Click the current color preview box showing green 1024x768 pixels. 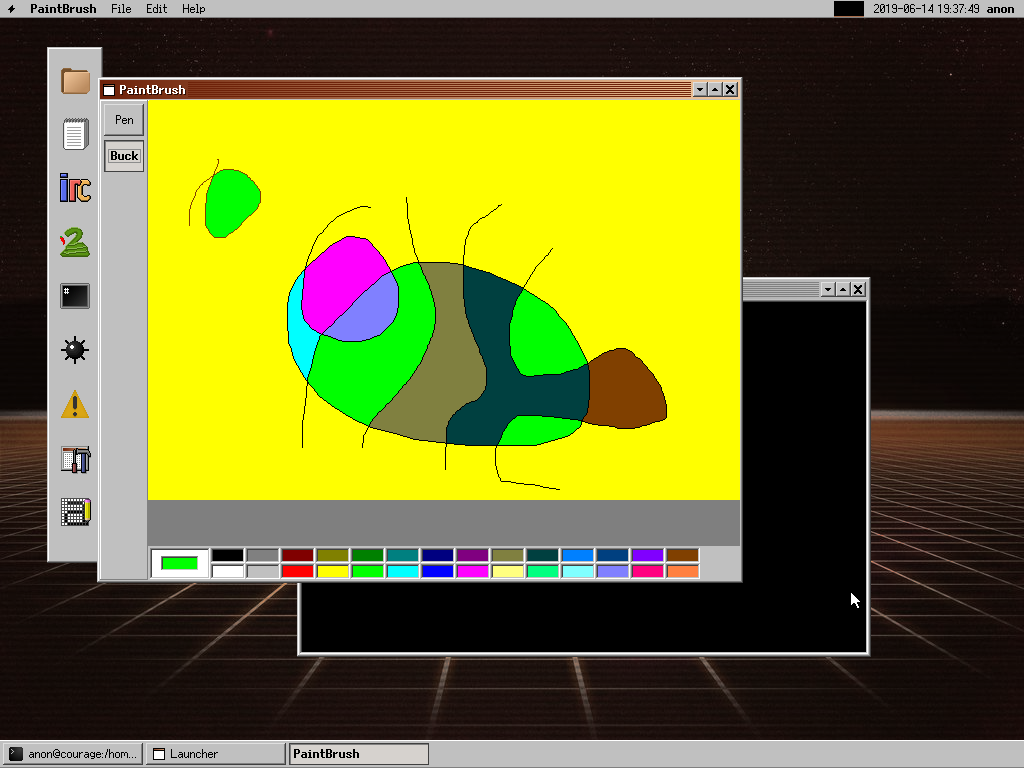point(180,564)
